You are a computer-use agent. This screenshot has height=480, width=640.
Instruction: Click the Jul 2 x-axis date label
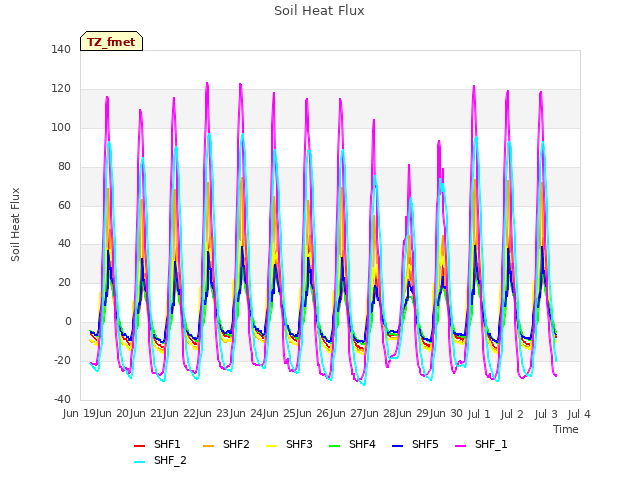click(512, 415)
